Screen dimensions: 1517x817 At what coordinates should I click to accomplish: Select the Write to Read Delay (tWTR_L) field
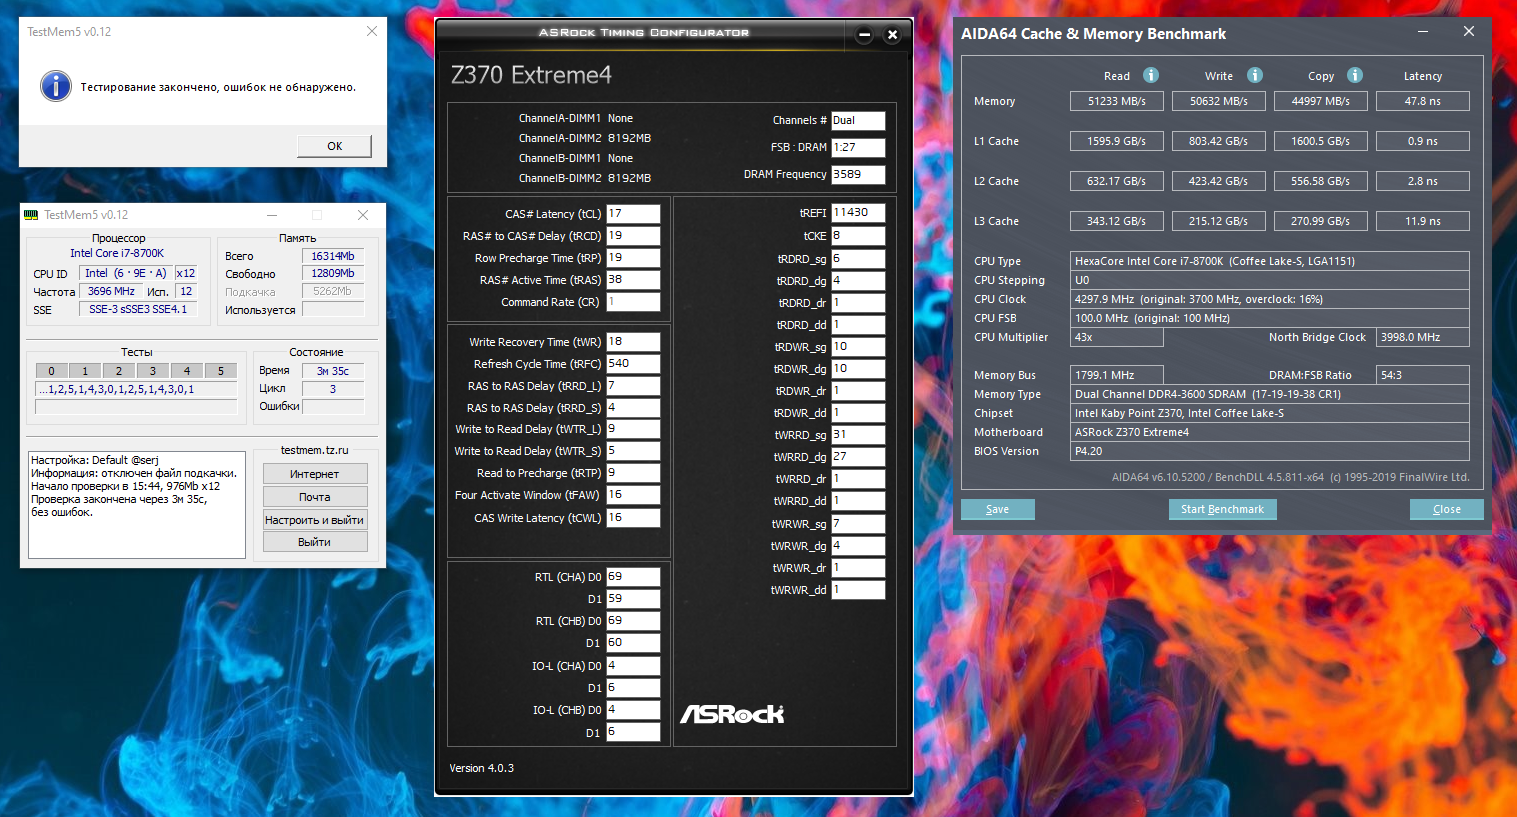click(633, 429)
